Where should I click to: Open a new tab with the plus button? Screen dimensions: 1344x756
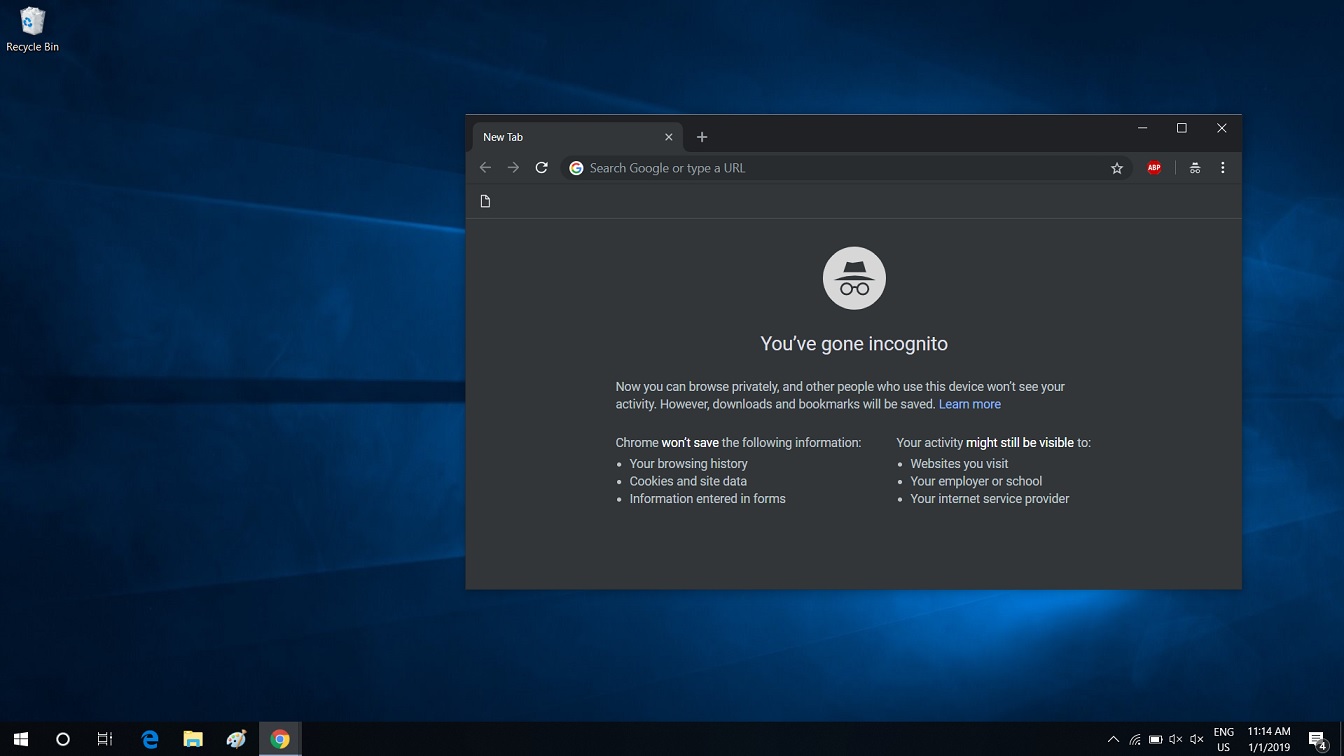click(x=702, y=137)
